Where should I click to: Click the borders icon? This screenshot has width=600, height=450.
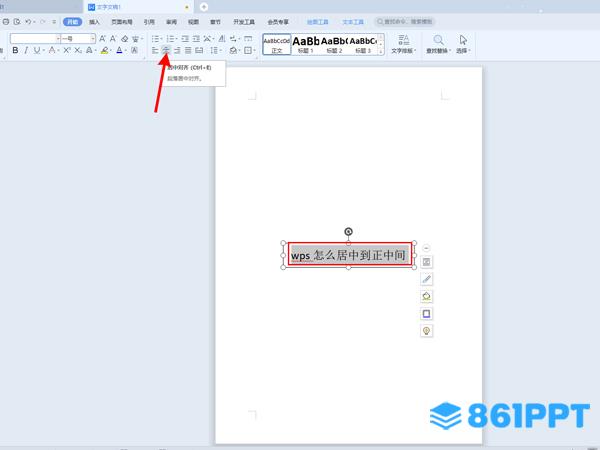(248, 50)
